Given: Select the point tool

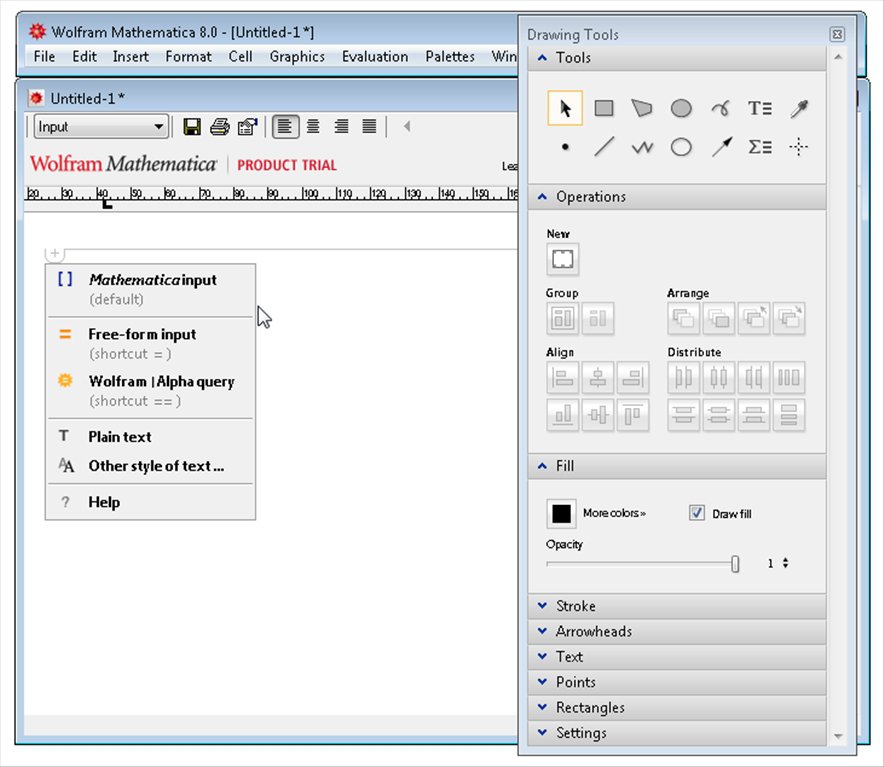Looking at the screenshot, I should [565, 147].
